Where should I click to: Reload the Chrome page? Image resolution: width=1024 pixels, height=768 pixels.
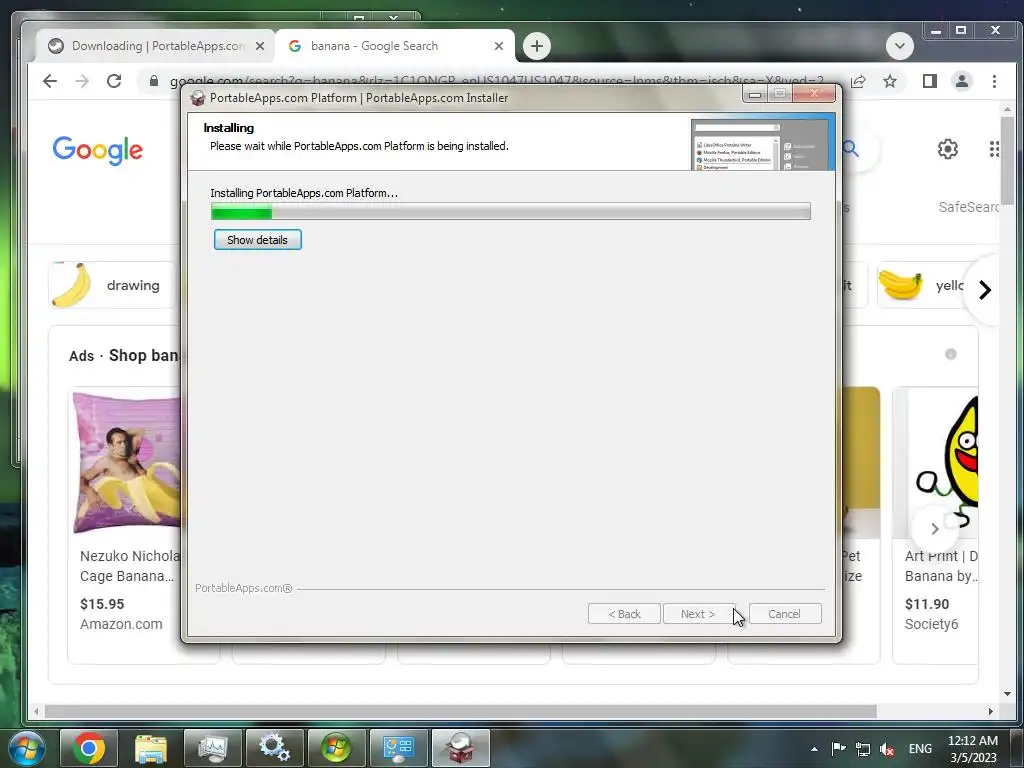(x=114, y=81)
